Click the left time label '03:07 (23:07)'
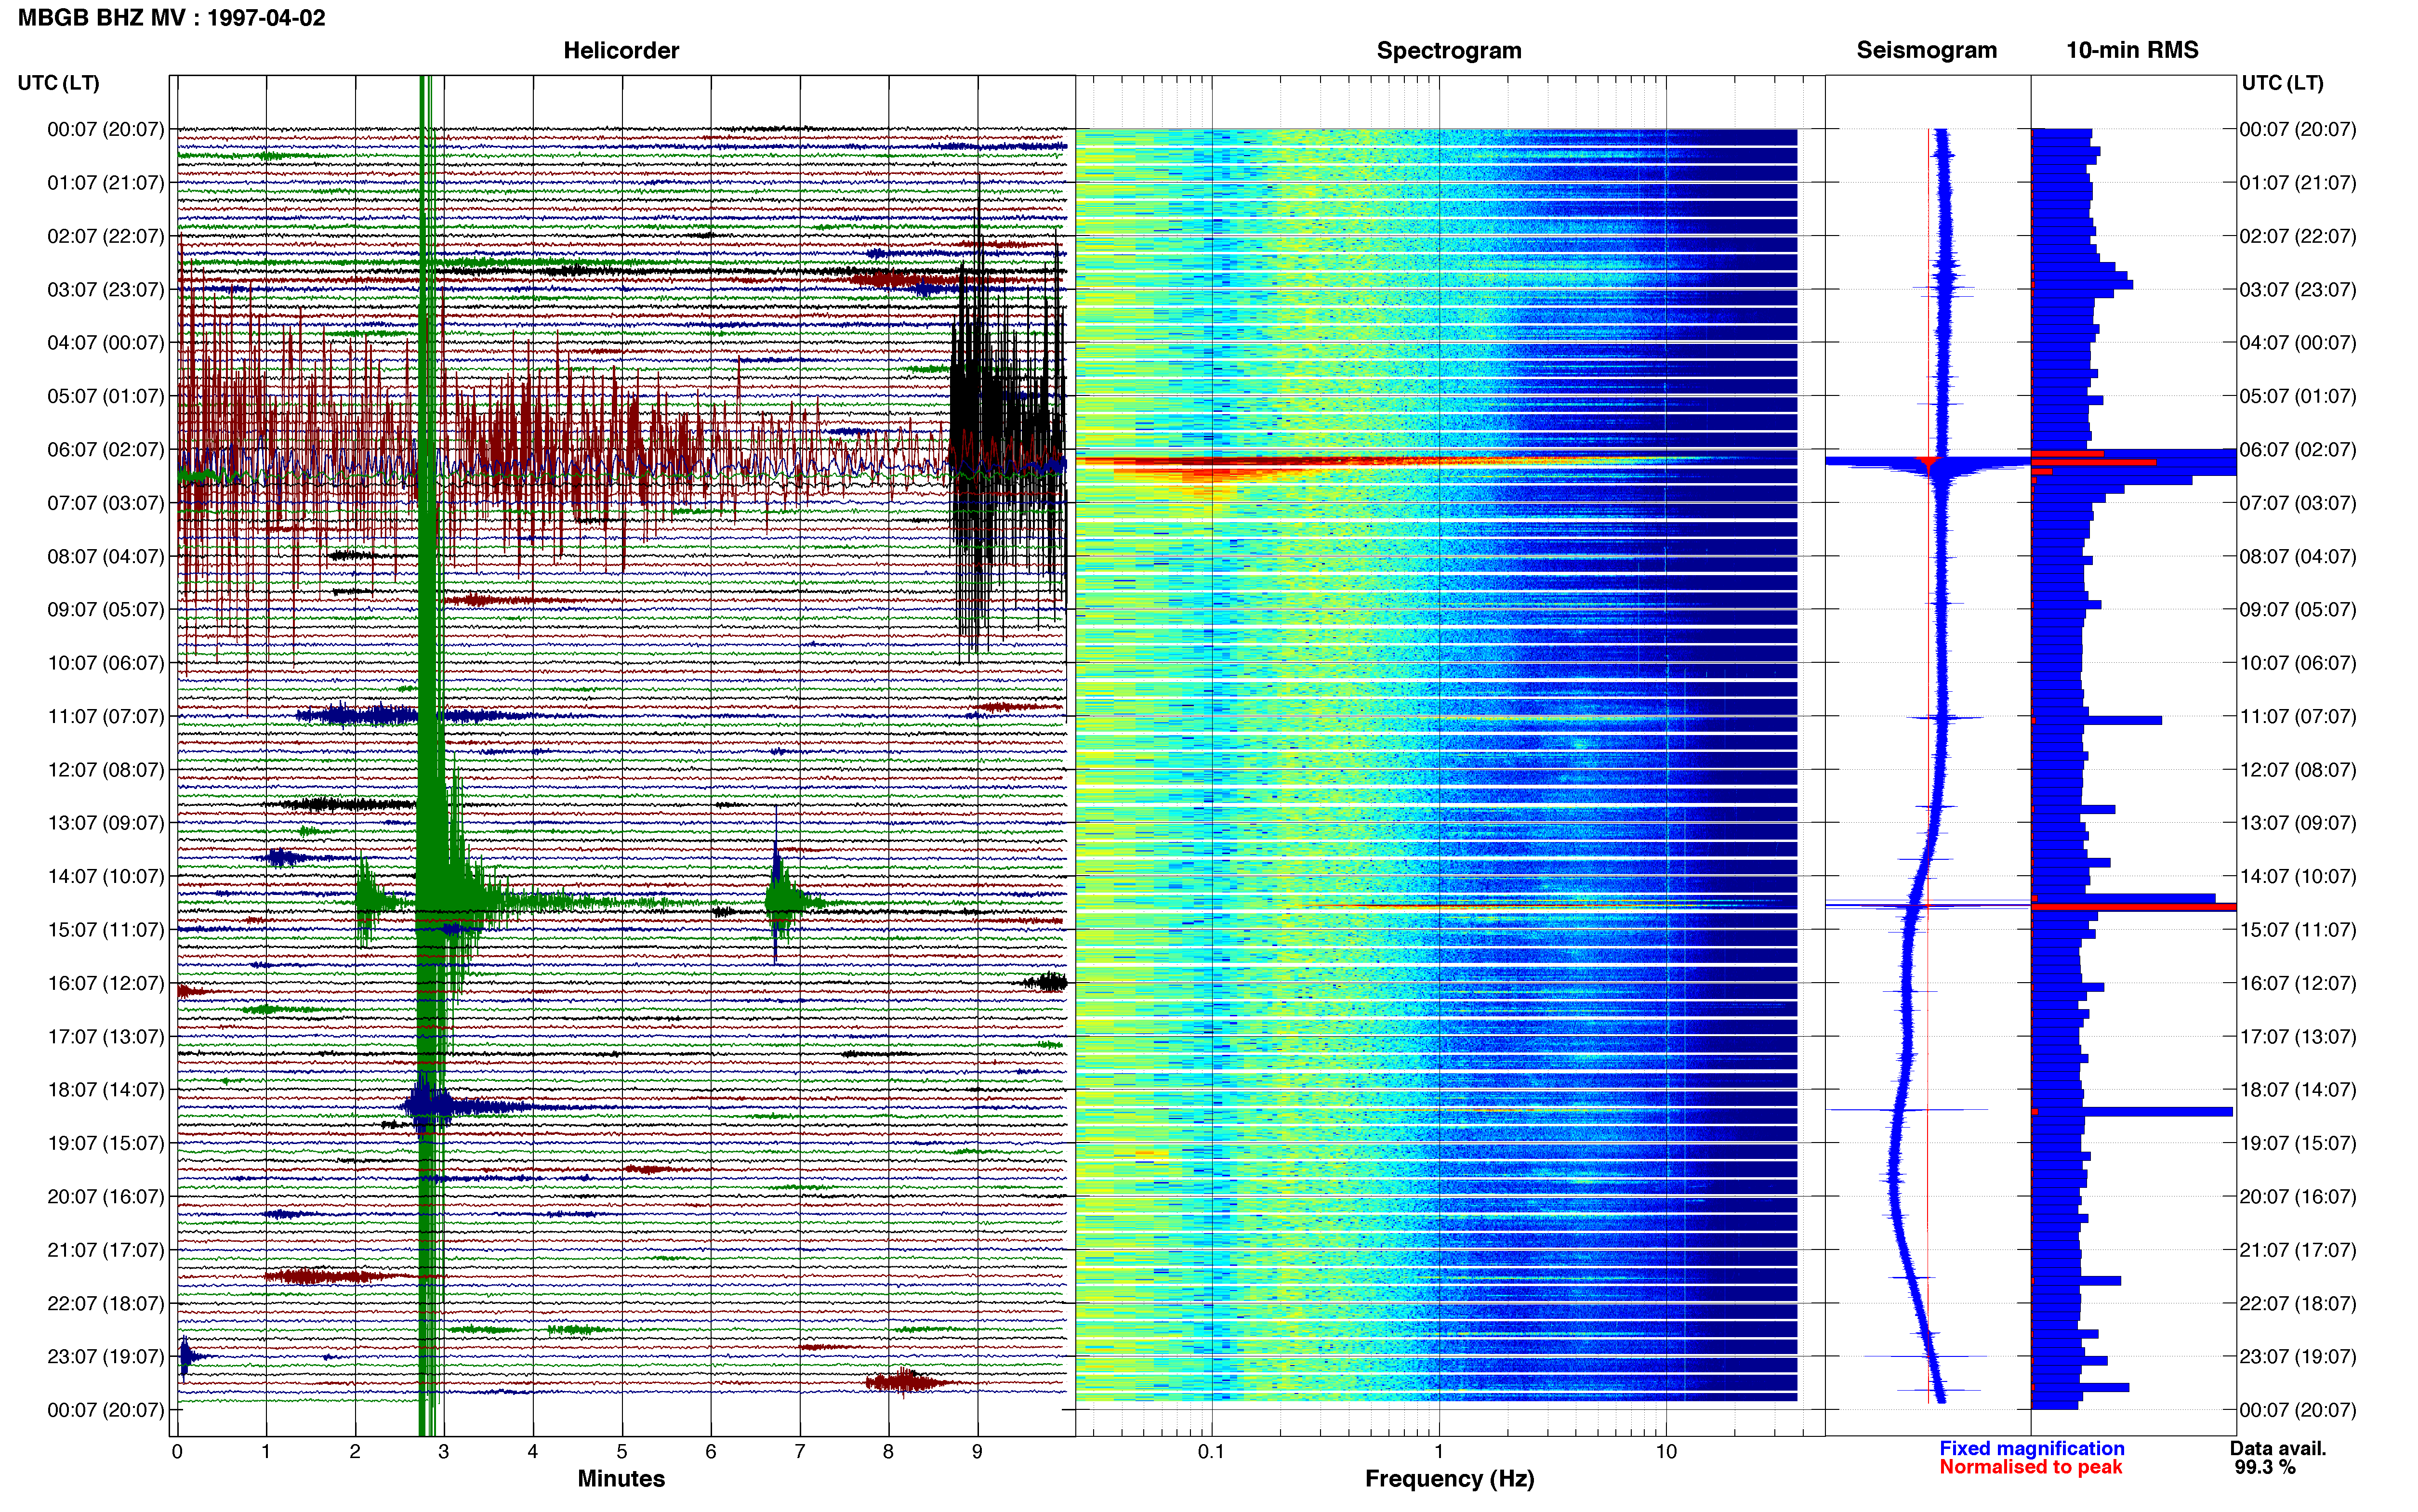 coord(105,289)
